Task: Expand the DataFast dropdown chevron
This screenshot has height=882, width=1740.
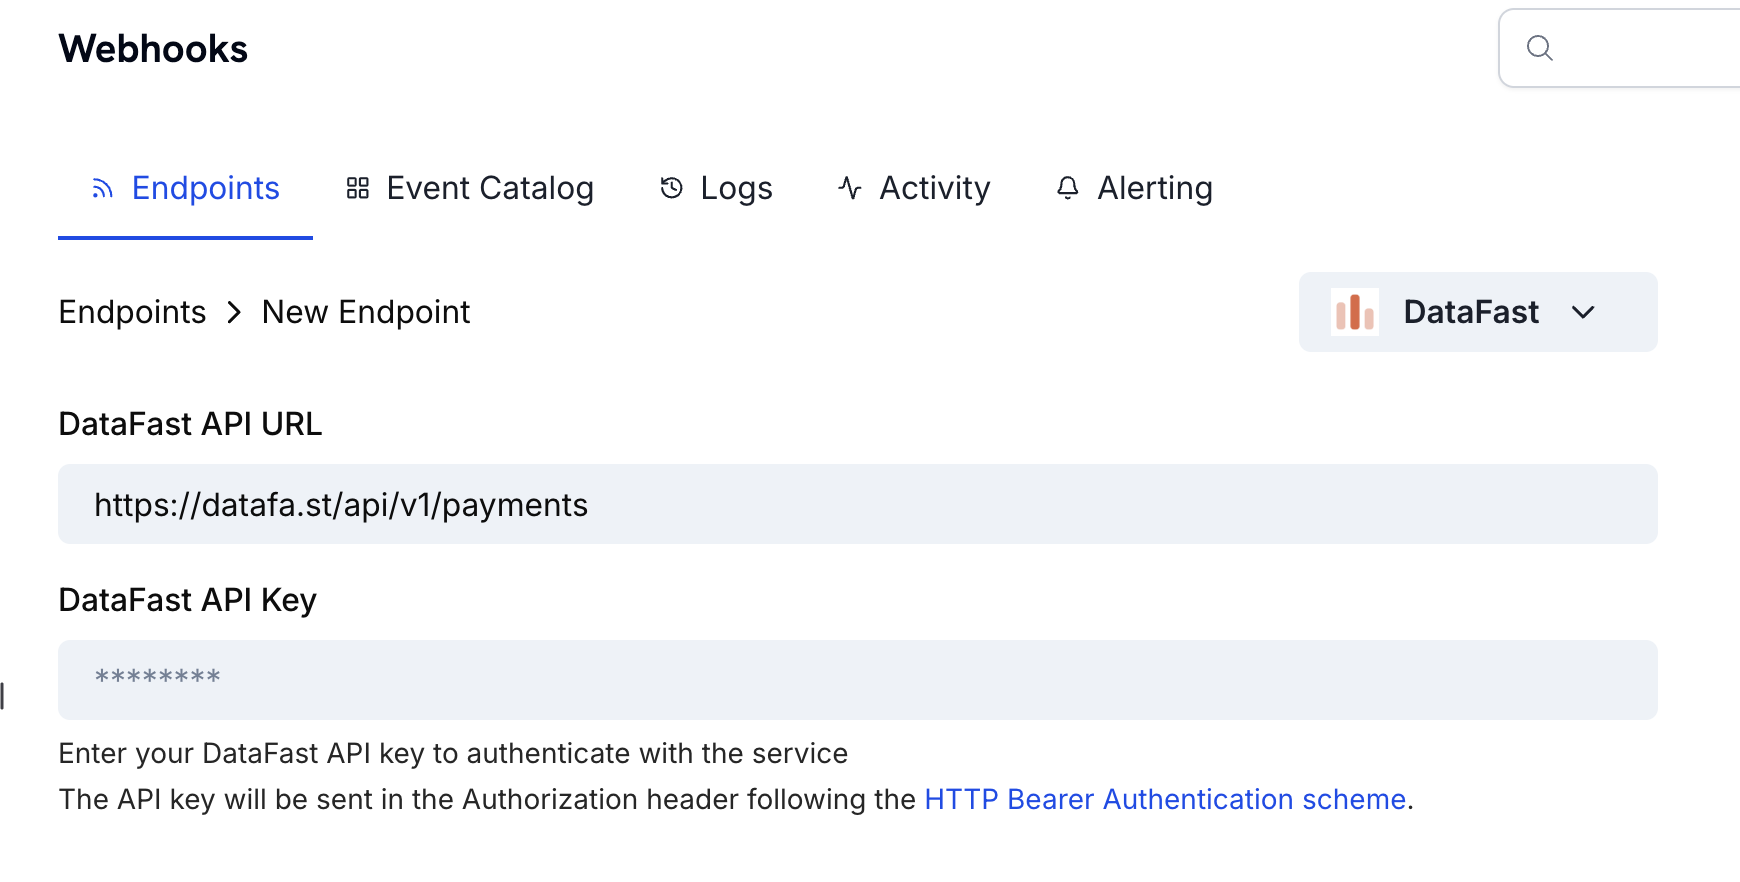Action: pyautogui.click(x=1583, y=312)
